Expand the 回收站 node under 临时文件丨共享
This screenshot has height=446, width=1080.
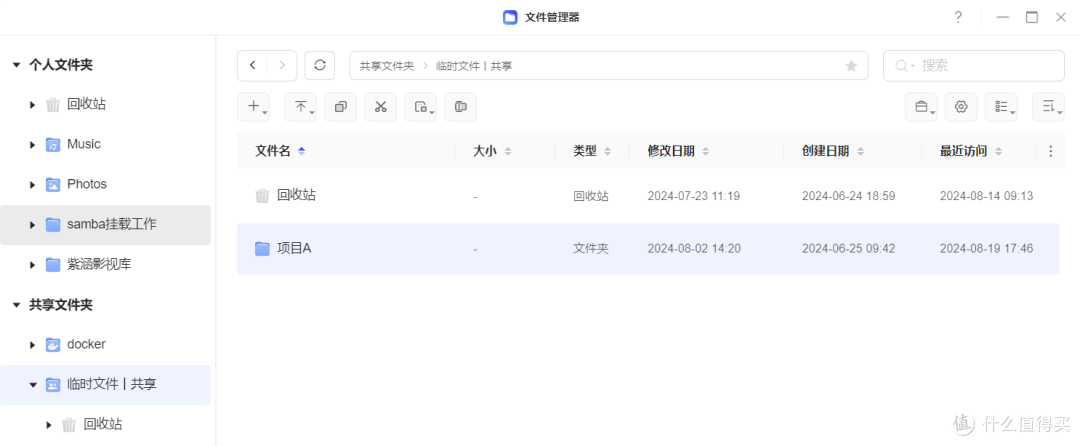(x=48, y=425)
